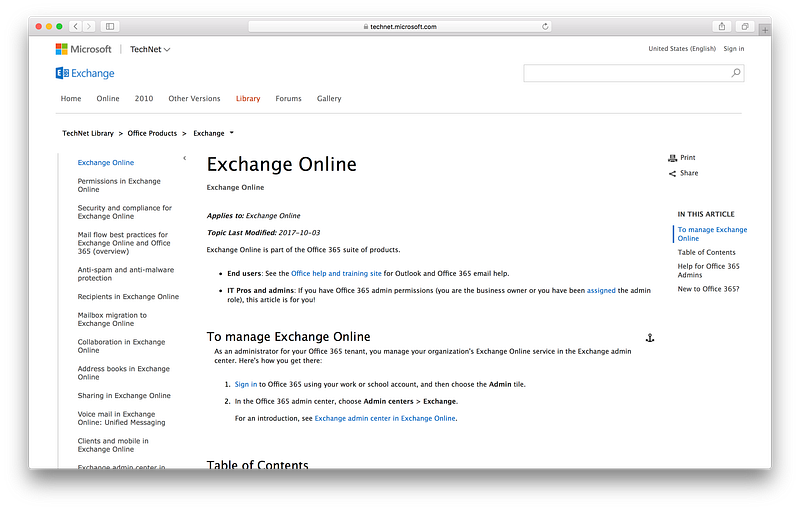
Task: Go to Office Products breadcrumb
Action: coord(152,133)
